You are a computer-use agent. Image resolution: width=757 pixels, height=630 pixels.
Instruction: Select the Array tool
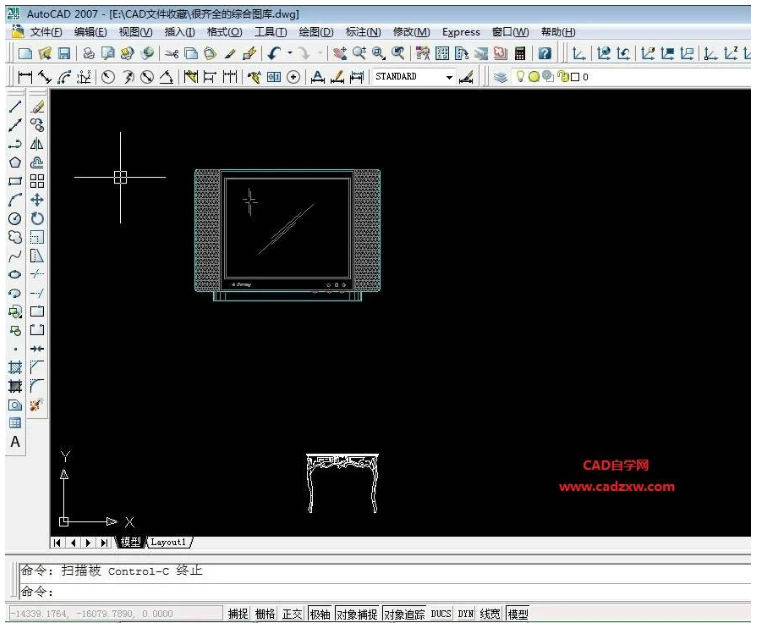tap(37, 182)
